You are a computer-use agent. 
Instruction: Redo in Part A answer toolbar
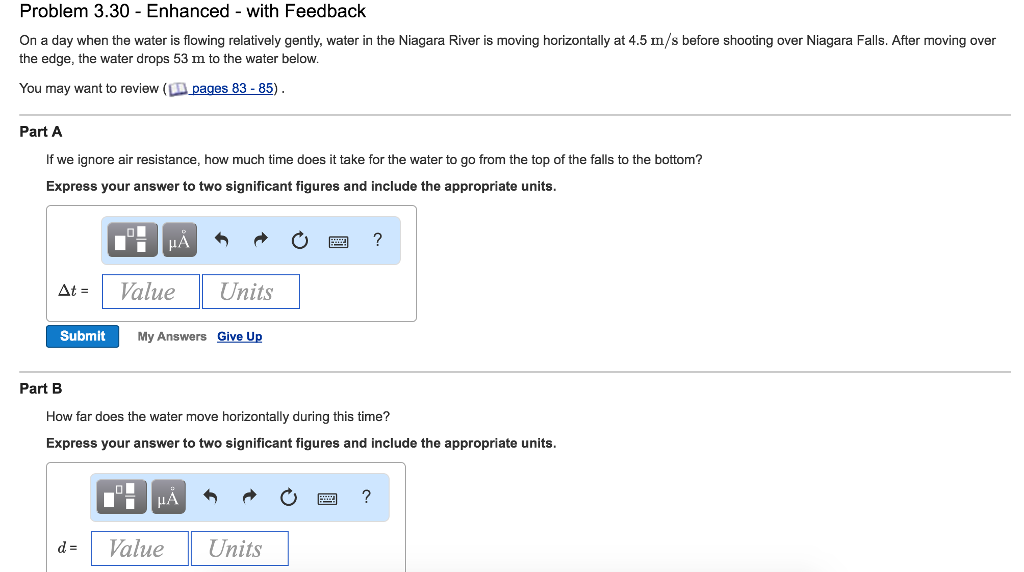click(261, 240)
